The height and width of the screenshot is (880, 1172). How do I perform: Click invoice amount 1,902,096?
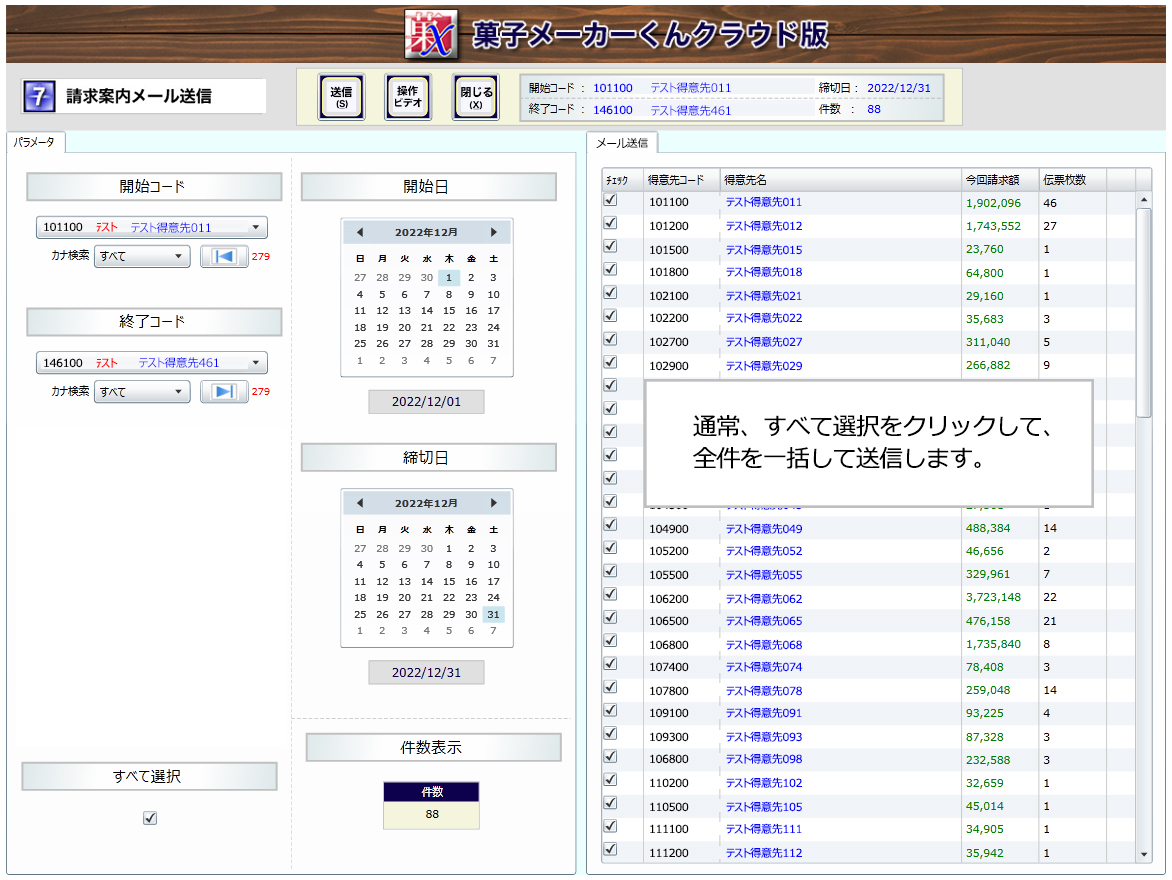tap(993, 203)
